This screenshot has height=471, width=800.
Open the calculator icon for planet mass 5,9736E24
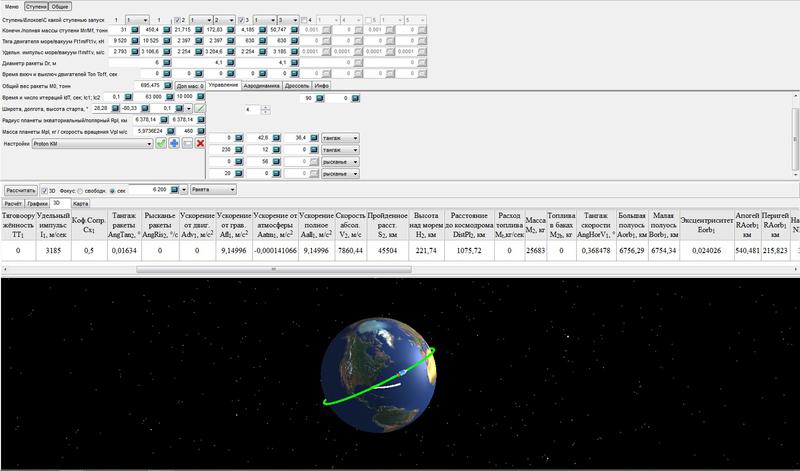[170, 131]
